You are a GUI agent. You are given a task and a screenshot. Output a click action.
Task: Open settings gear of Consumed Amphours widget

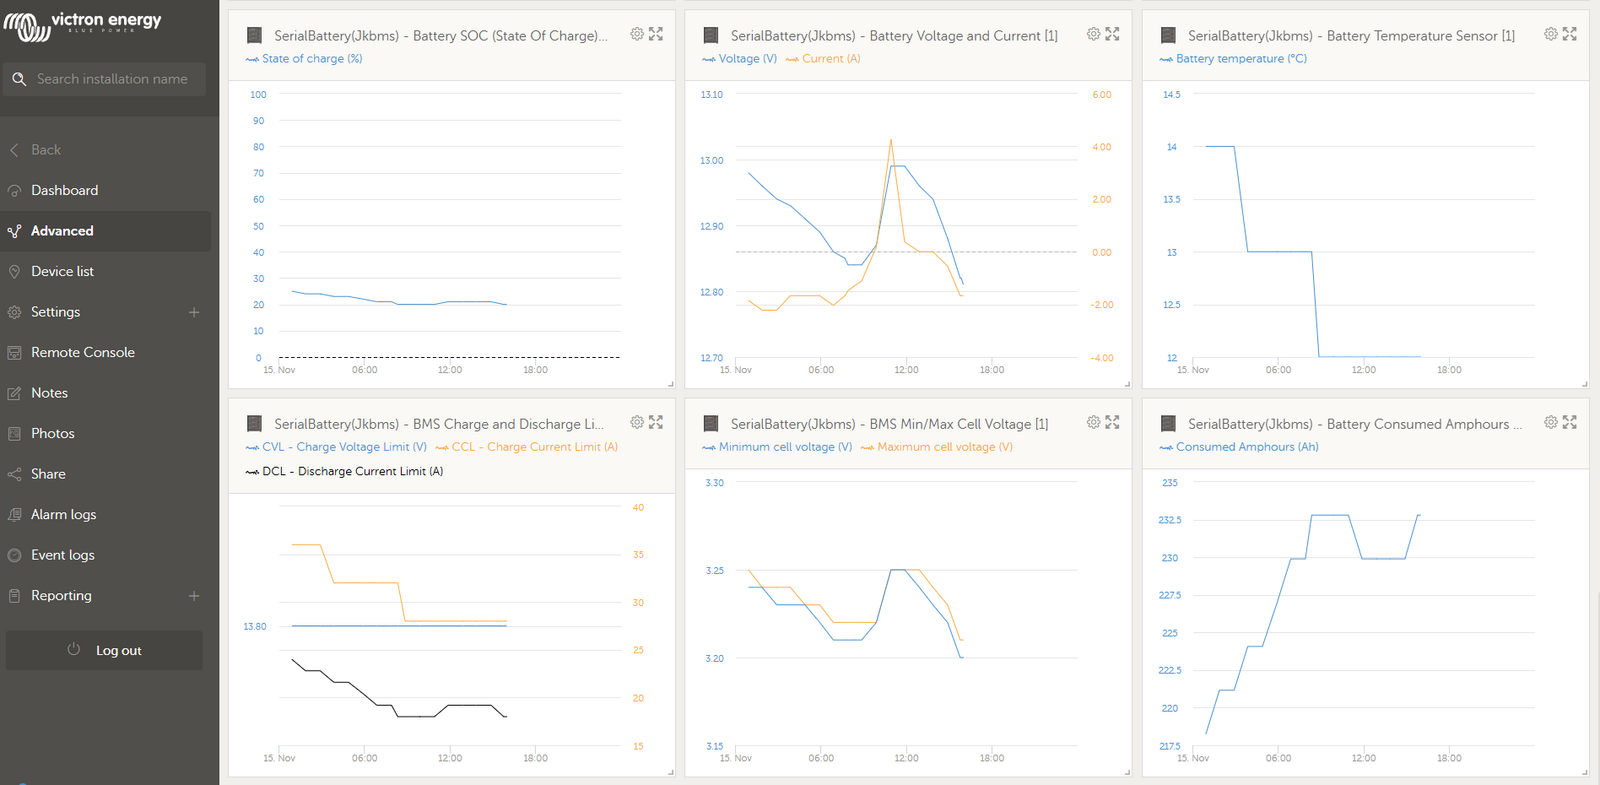click(x=1551, y=422)
